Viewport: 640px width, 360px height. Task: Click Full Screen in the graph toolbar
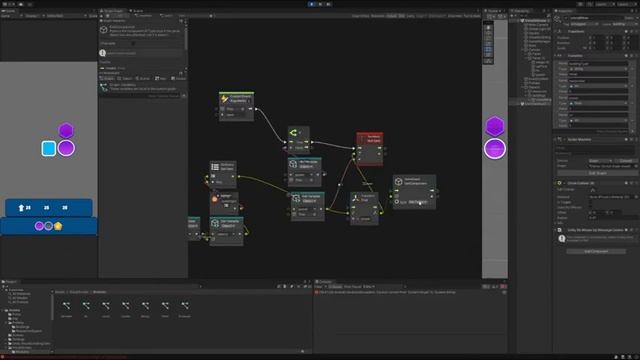pyautogui.click(x=471, y=16)
